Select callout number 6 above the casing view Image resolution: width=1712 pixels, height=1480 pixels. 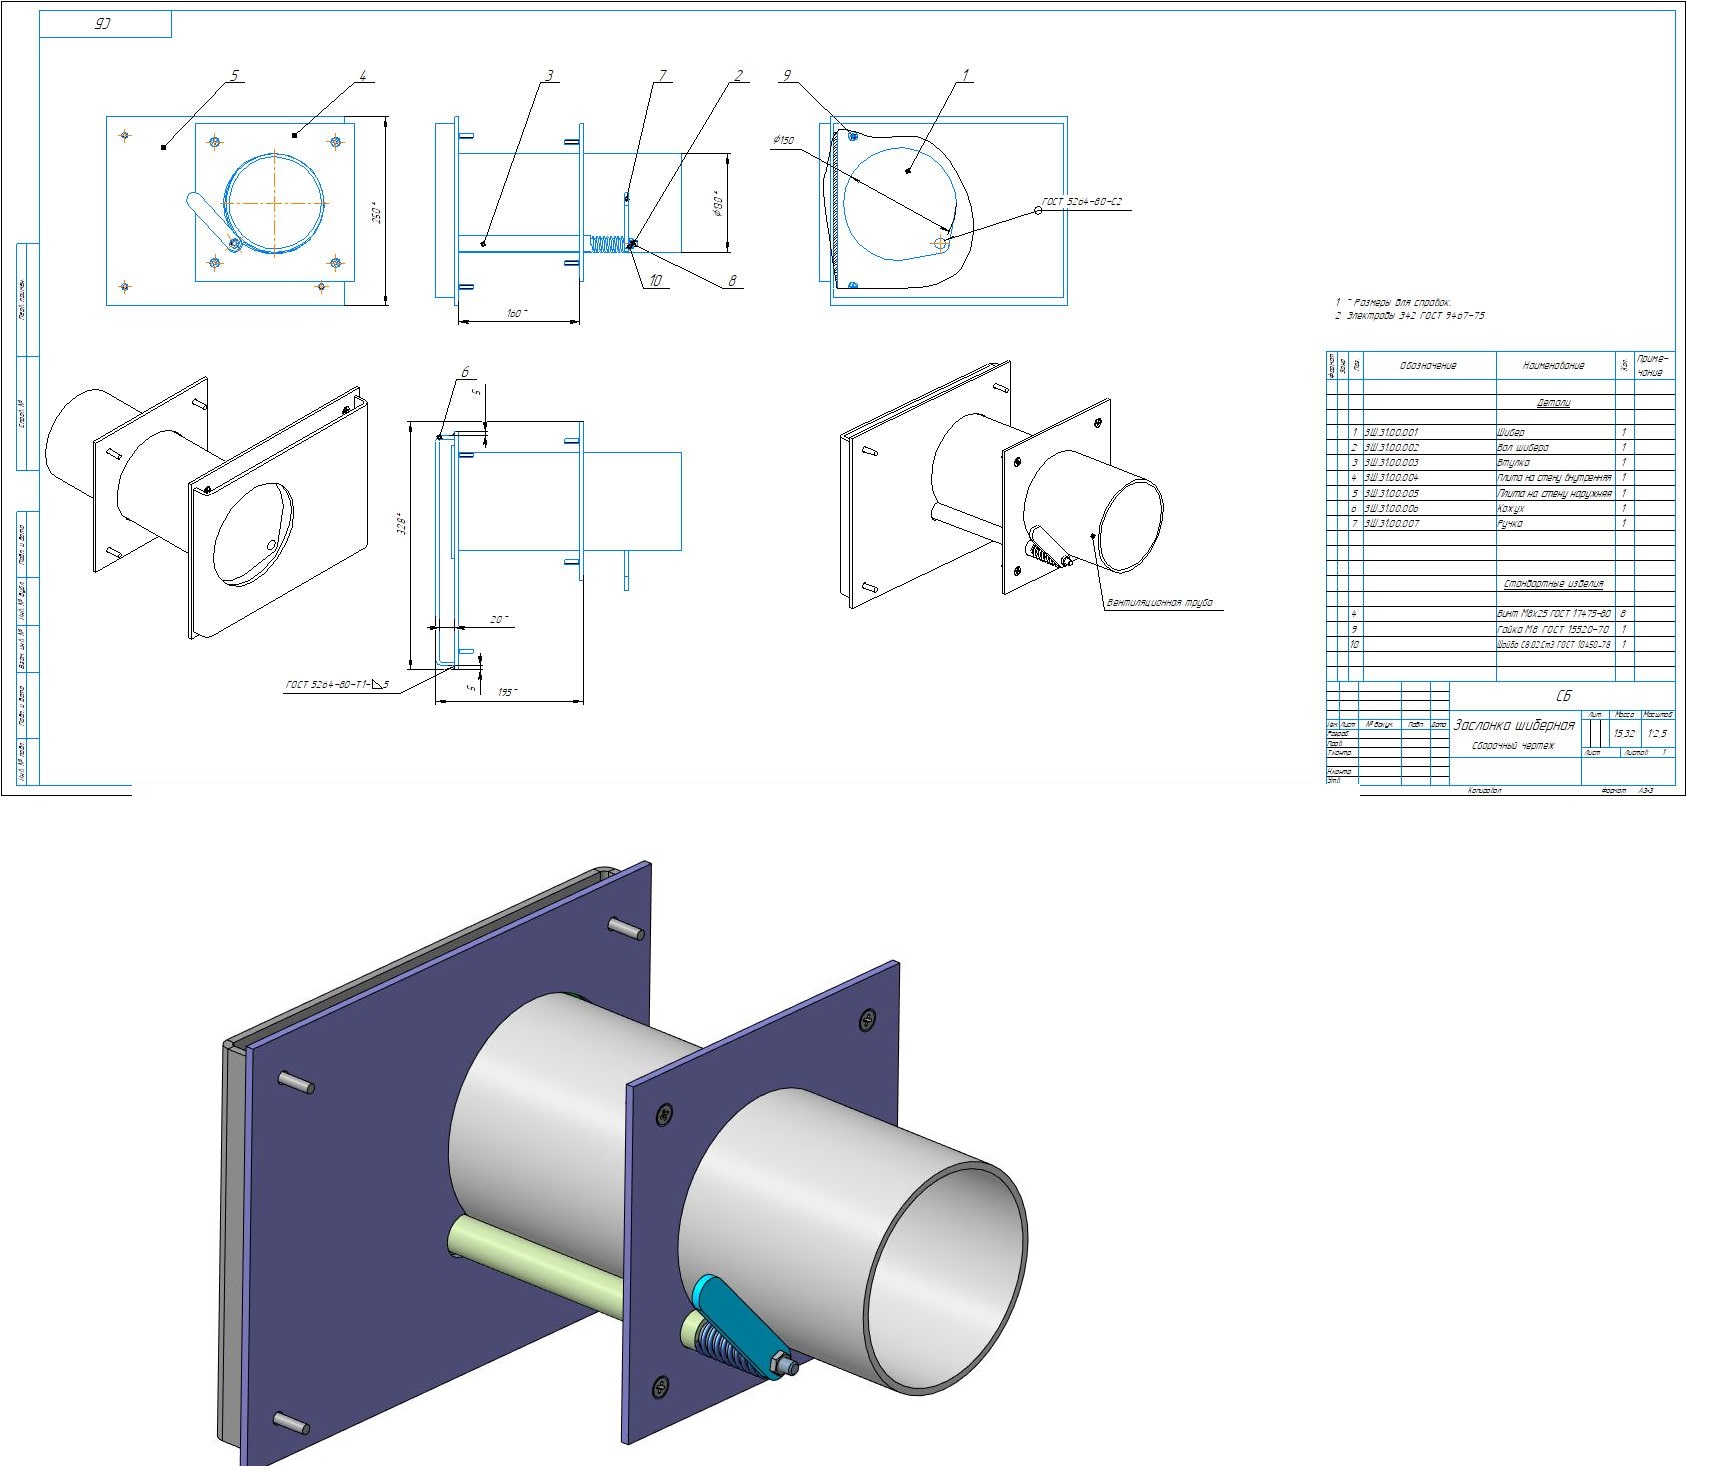[x=465, y=372]
